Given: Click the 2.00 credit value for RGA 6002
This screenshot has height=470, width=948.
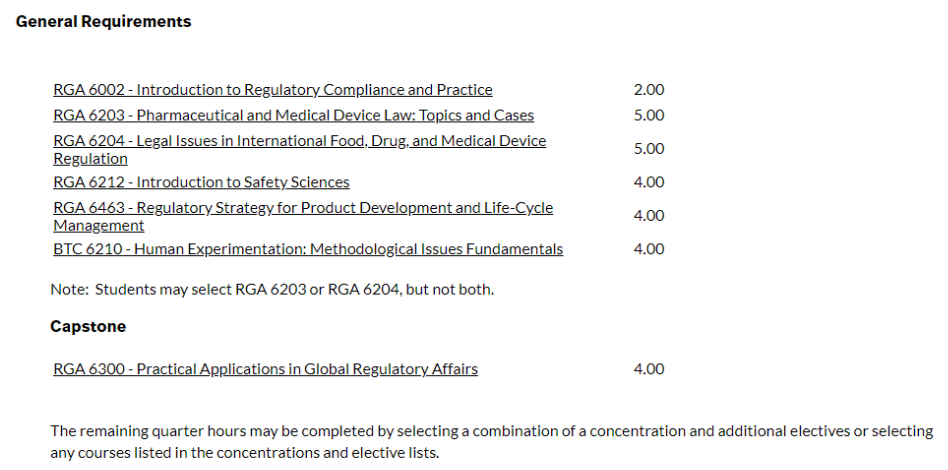Looking at the screenshot, I should (x=649, y=90).
